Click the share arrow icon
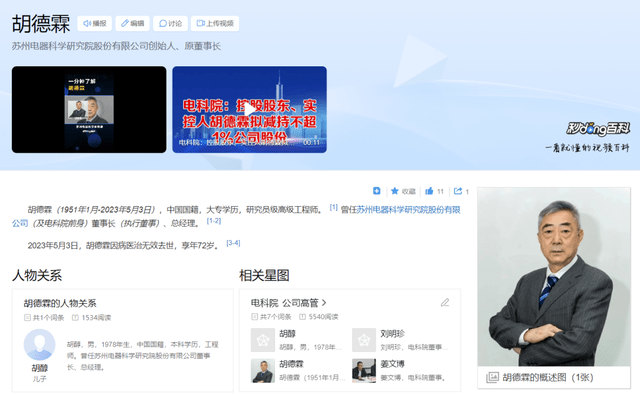The height and width of the screenshot is (395, 640). pos(458,191)
